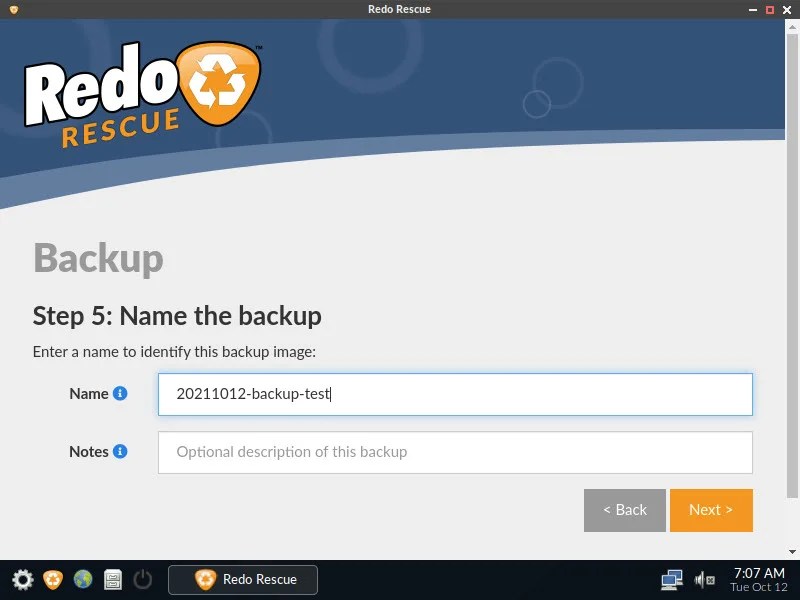
Task: Click the Next button
Action: 711,510
